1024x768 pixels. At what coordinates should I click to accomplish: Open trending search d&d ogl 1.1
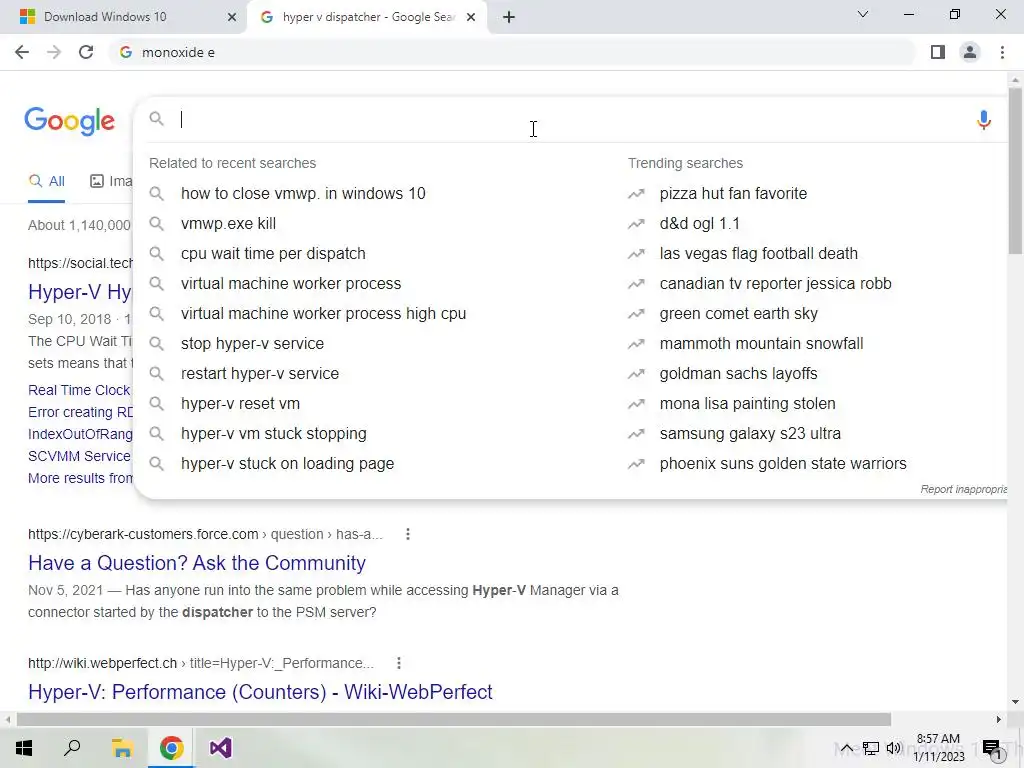(x=699, y=223)
